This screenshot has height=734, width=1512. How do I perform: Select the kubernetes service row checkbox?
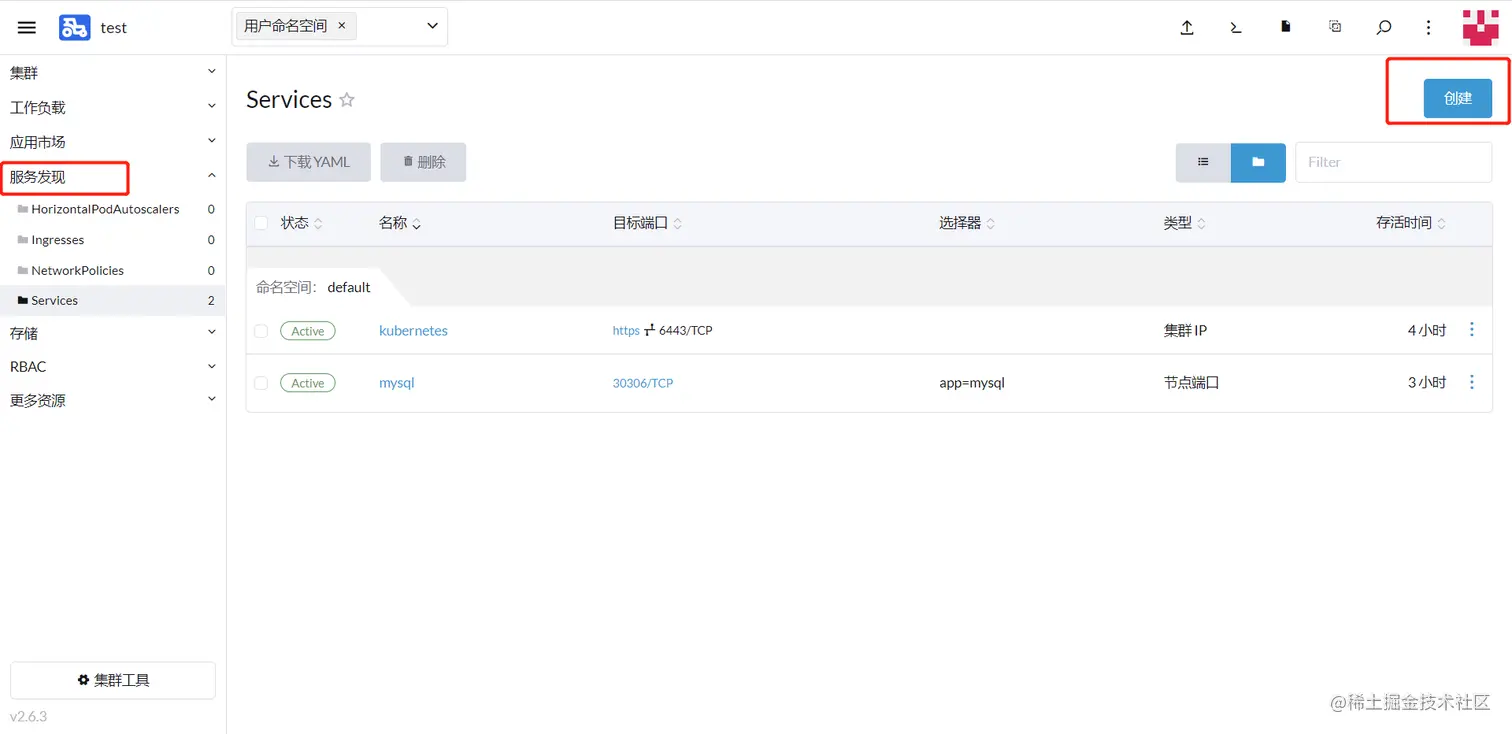261,330
